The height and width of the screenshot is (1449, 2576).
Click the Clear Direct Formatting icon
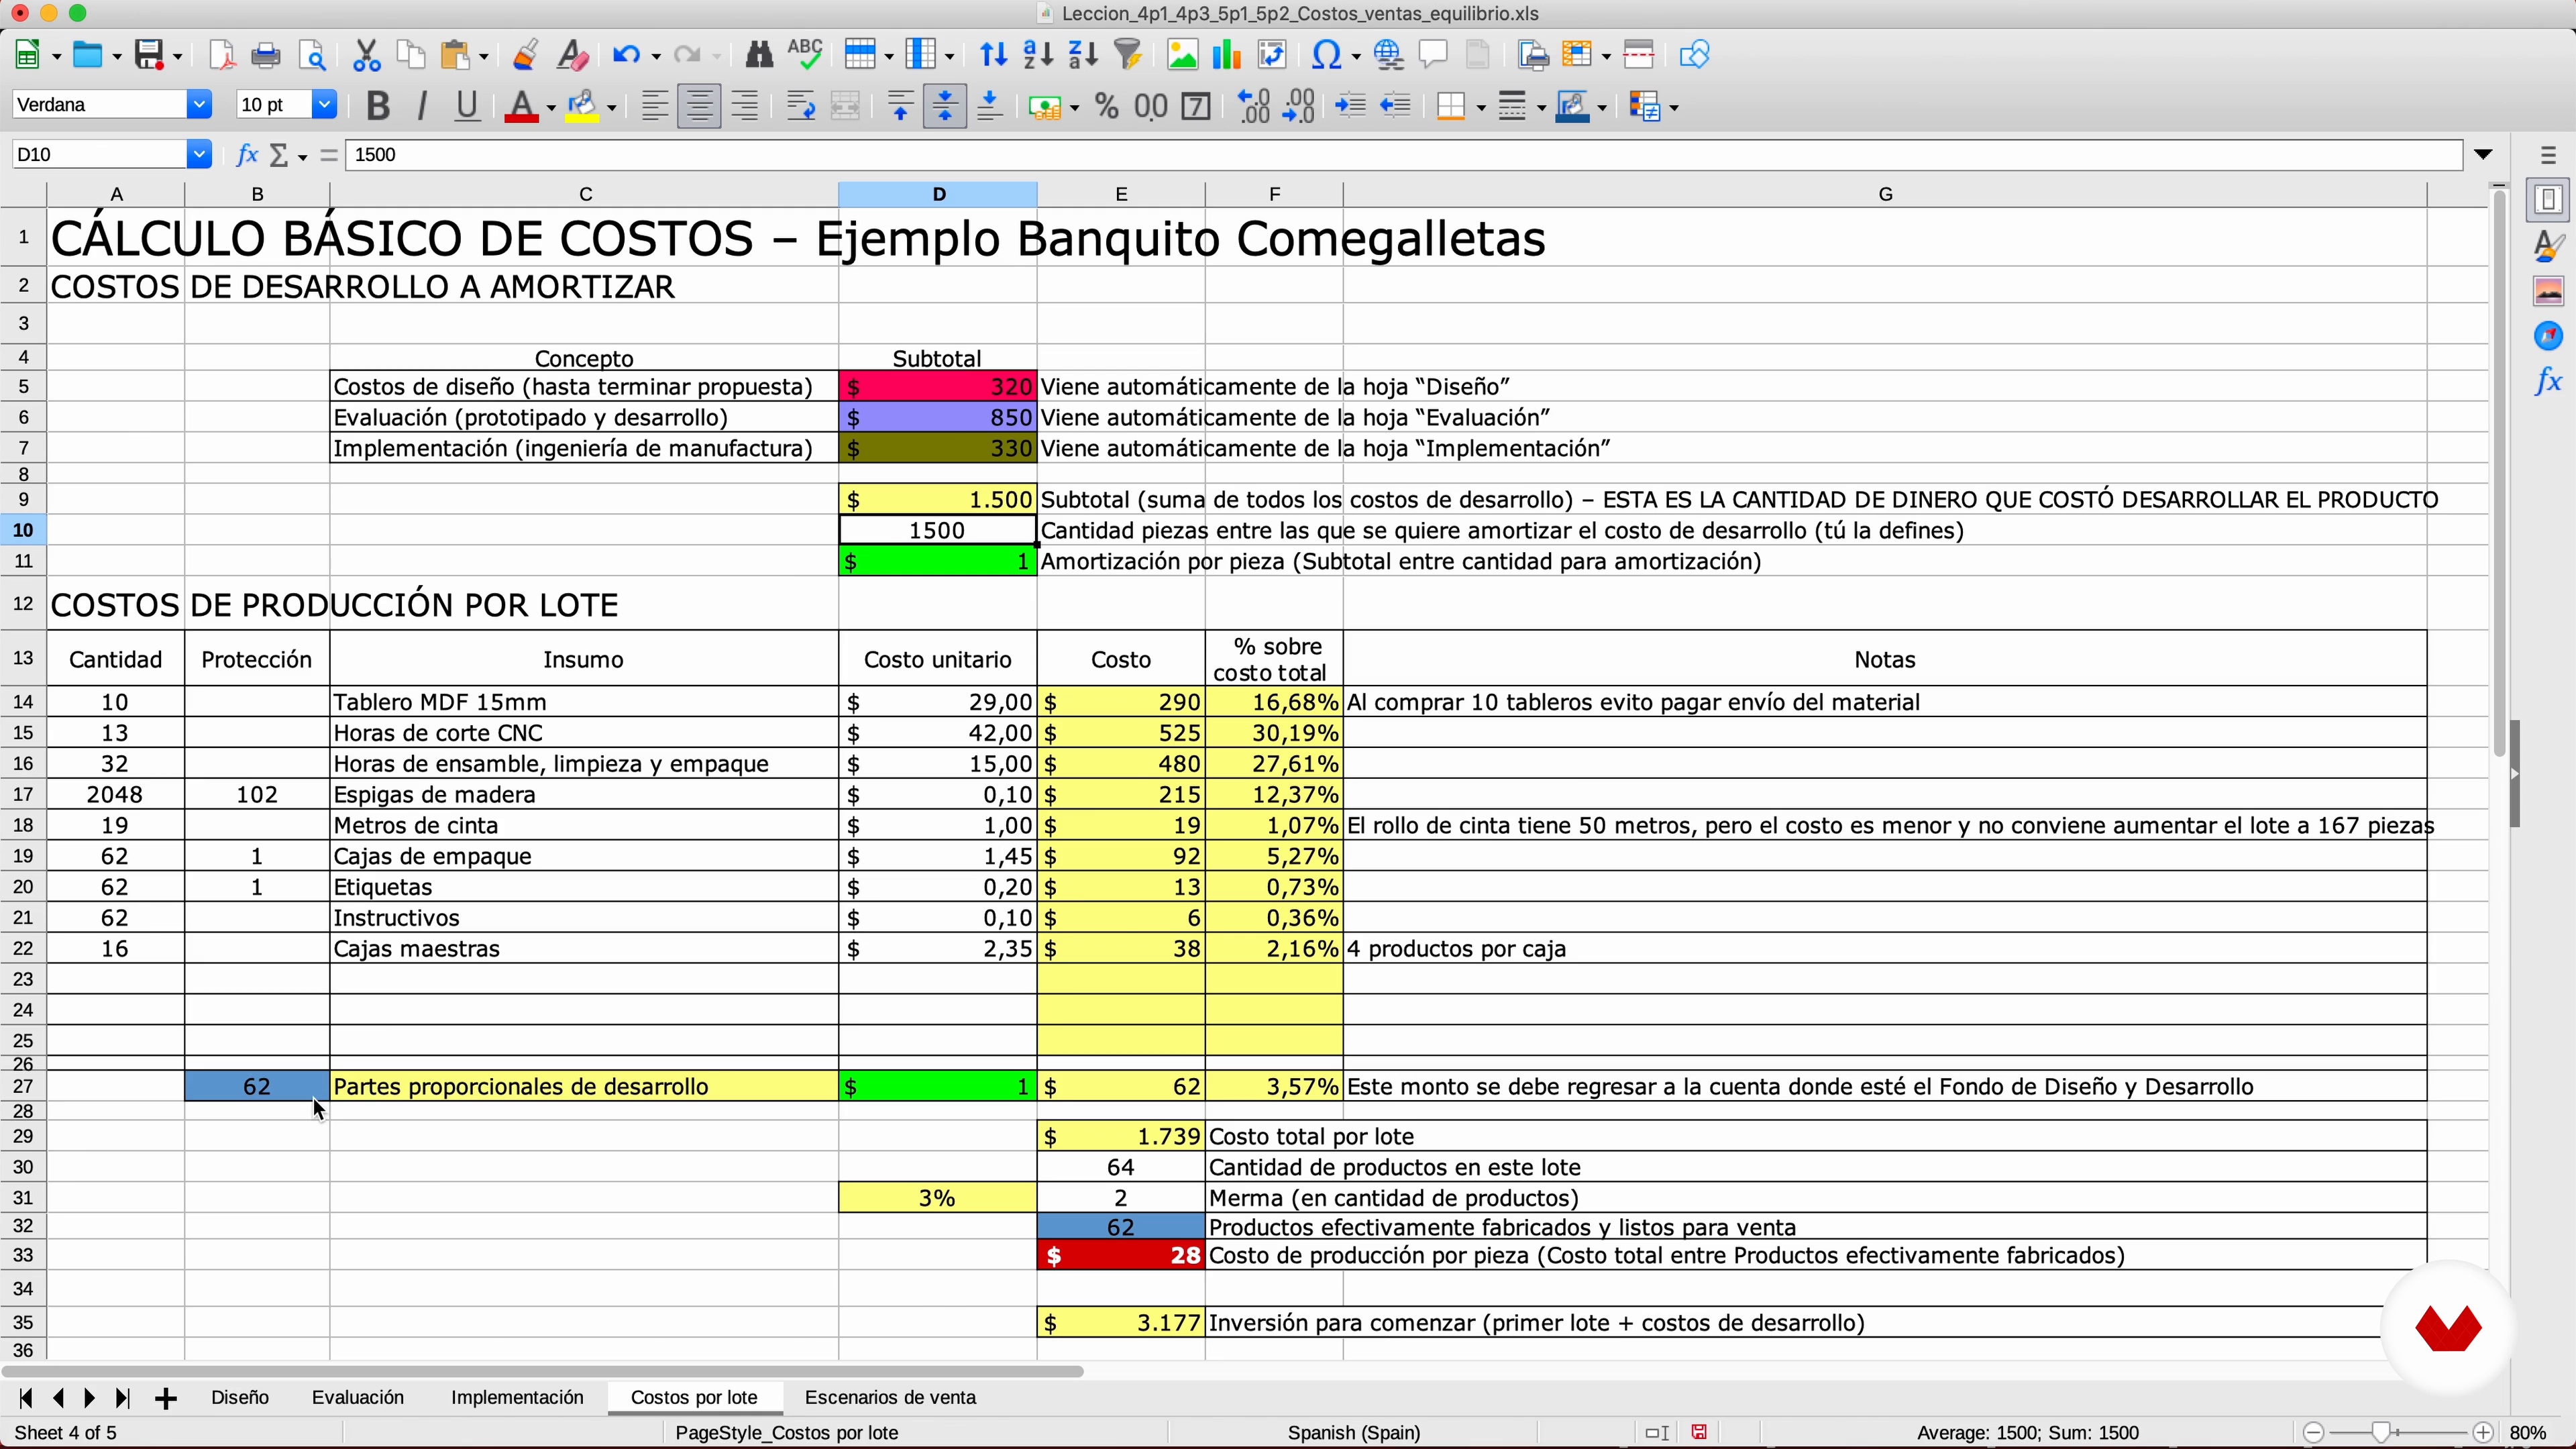(x=573, y=55)
